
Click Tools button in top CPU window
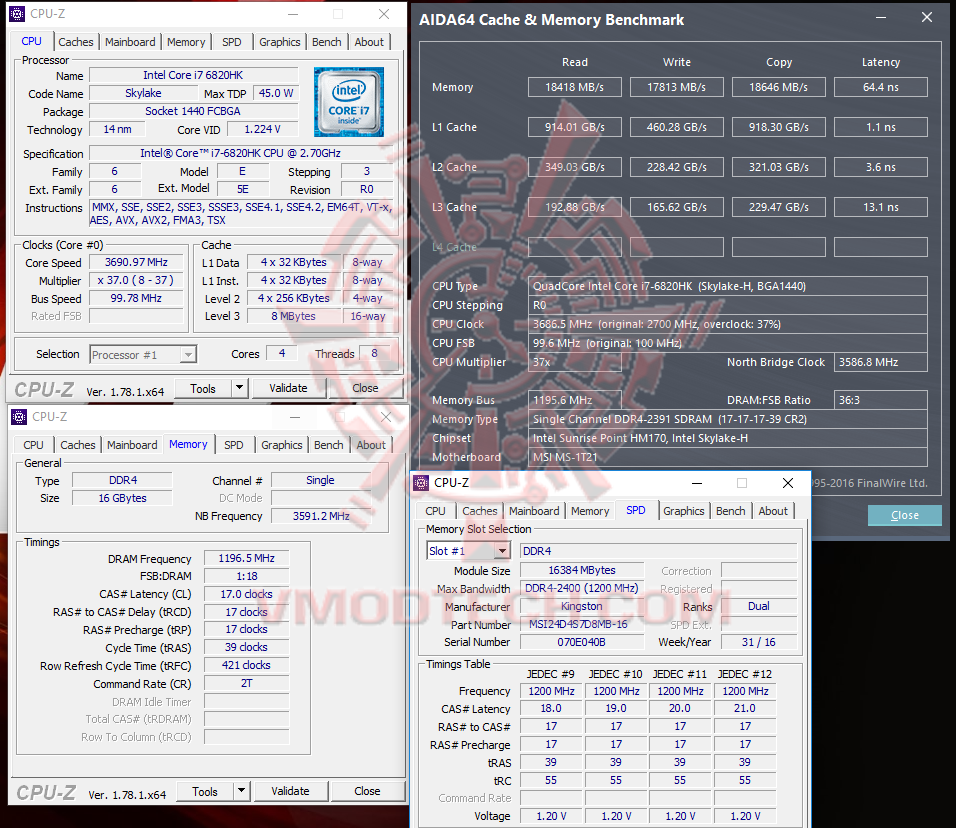pyautogui.click(x=203, y=388)
